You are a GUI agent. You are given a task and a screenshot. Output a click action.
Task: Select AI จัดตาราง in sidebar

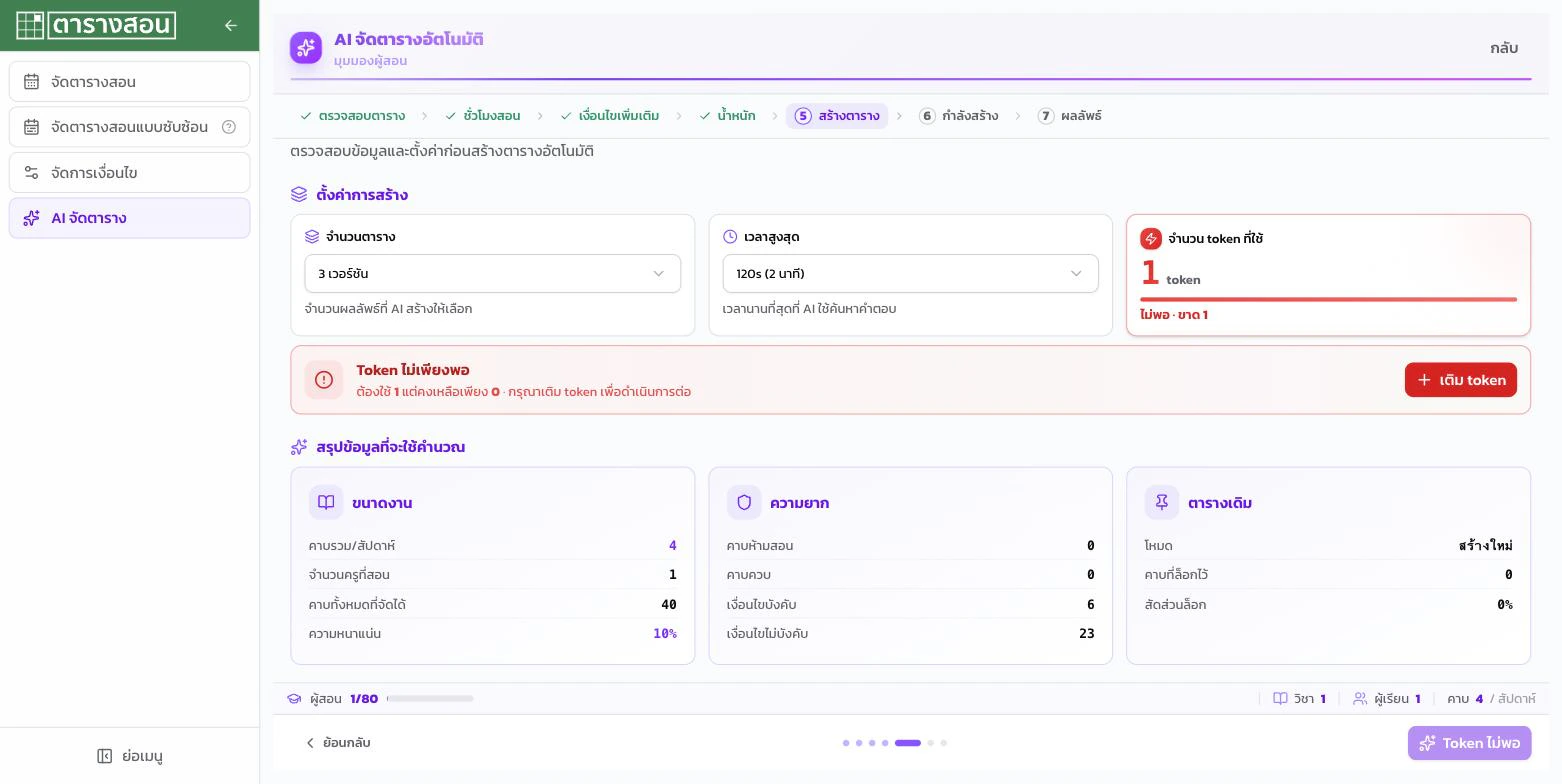point(130,218)
